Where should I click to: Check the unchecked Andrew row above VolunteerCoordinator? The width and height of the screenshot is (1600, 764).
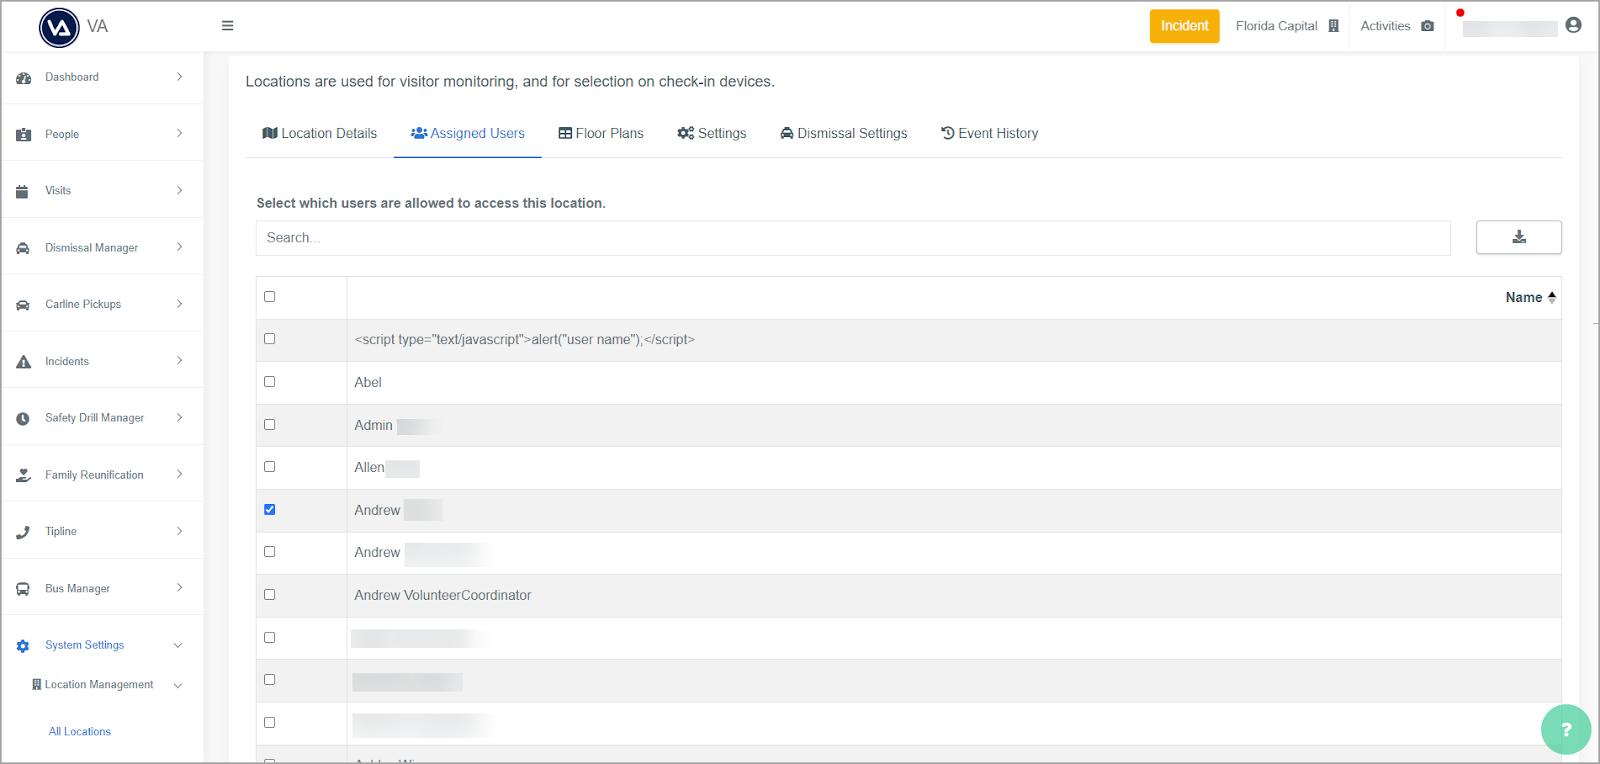pos(270,552)
